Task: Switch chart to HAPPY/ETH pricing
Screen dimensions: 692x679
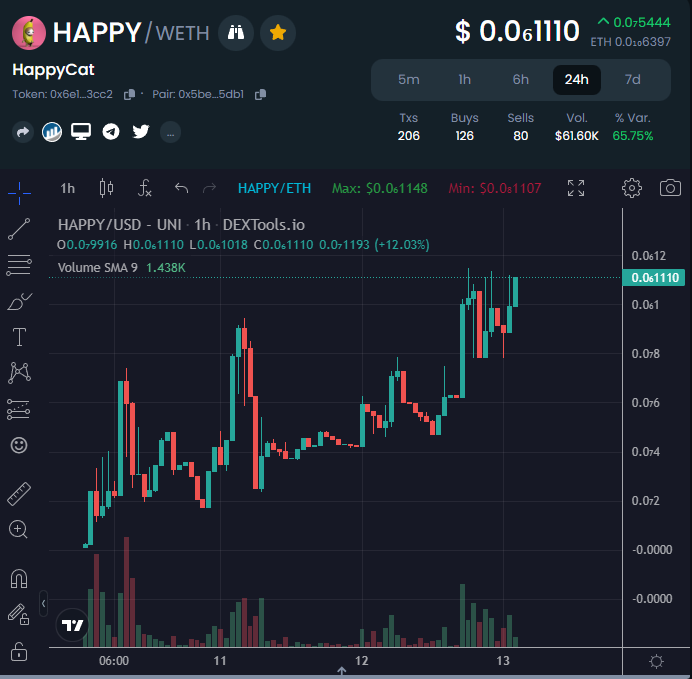Action: tap(275, 188)
